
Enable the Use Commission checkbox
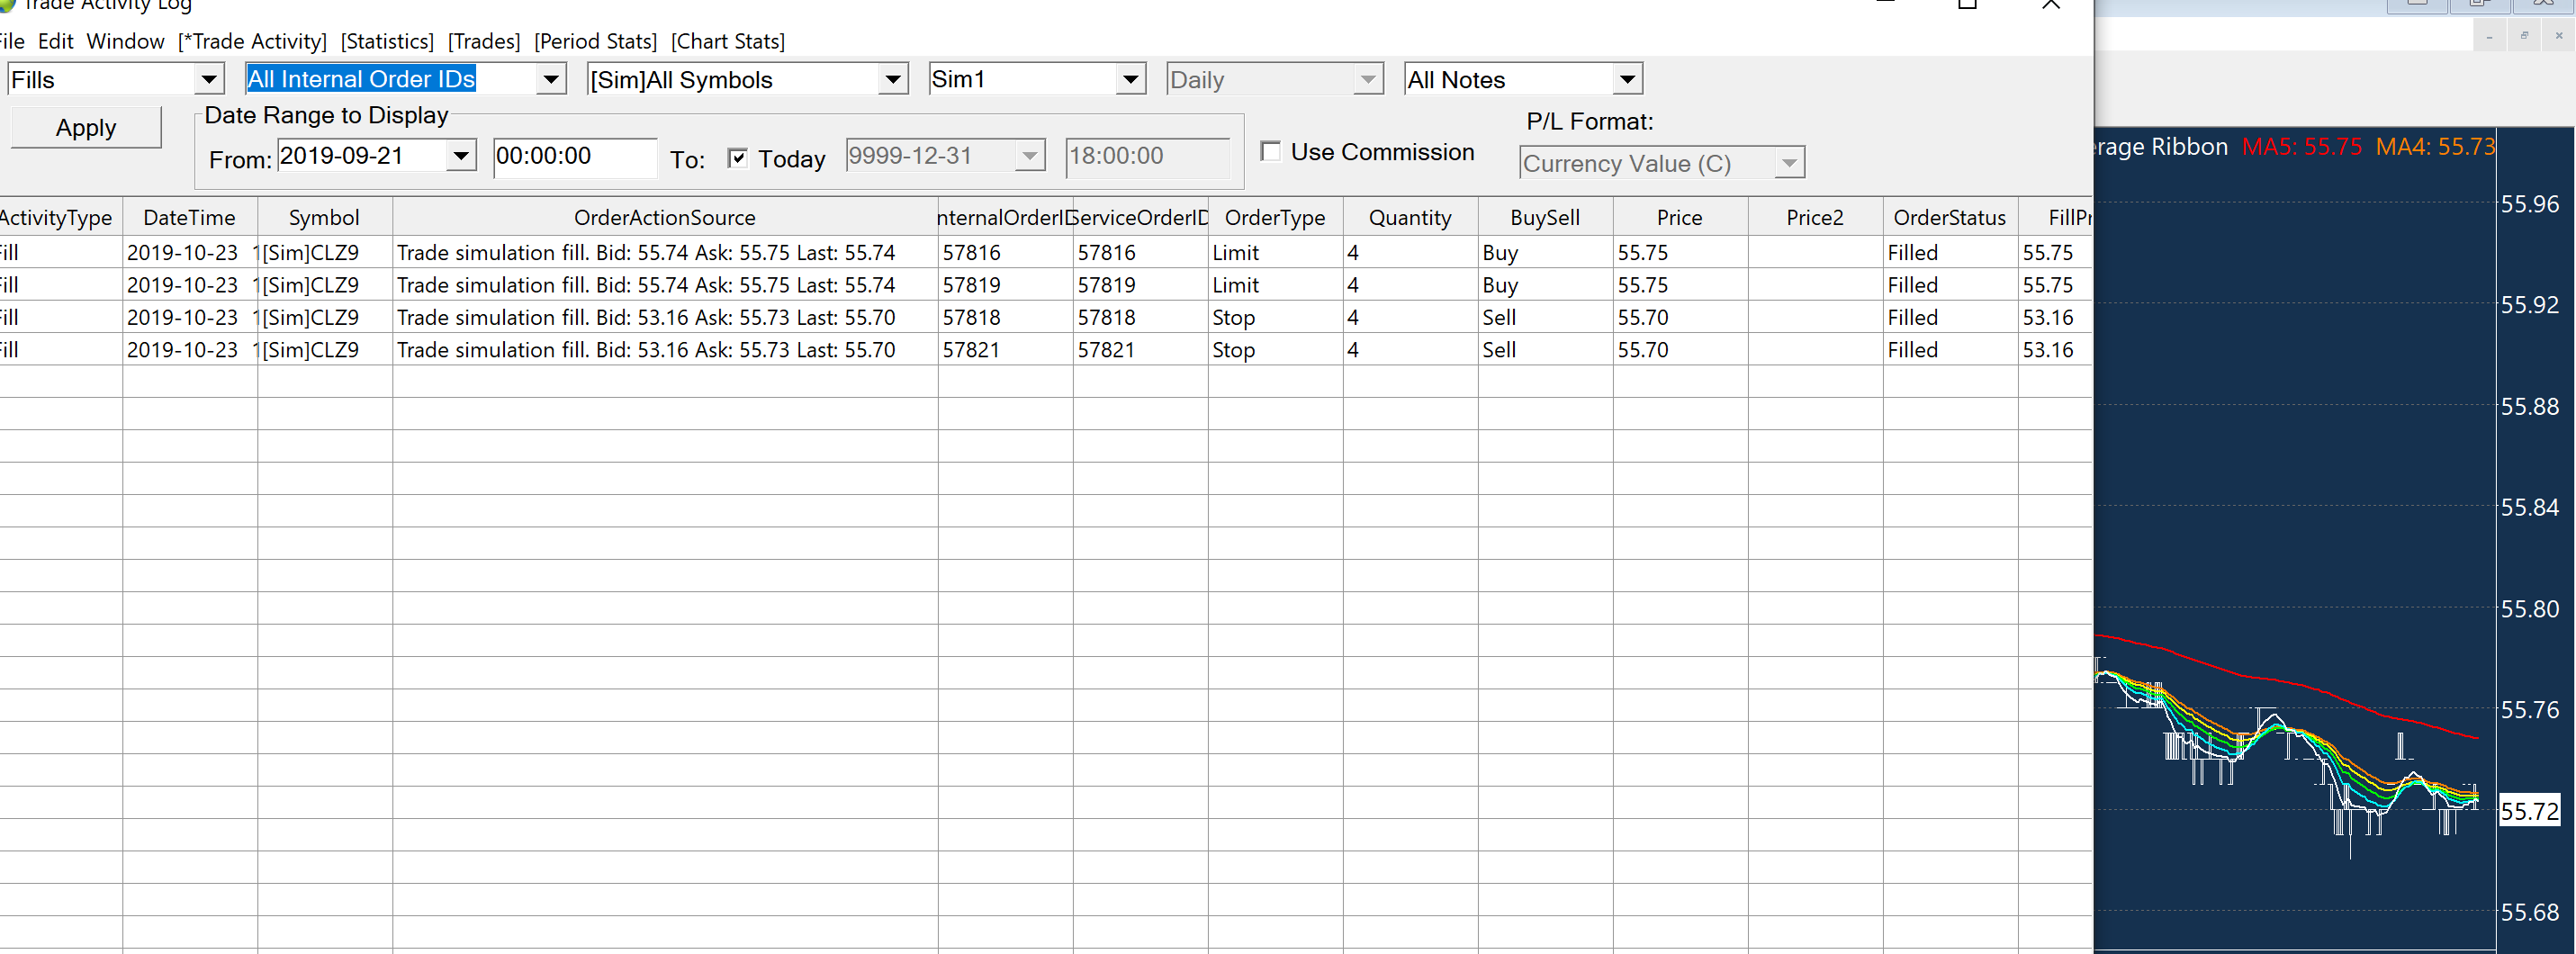pyautogui.click(x=1270, y=151)
